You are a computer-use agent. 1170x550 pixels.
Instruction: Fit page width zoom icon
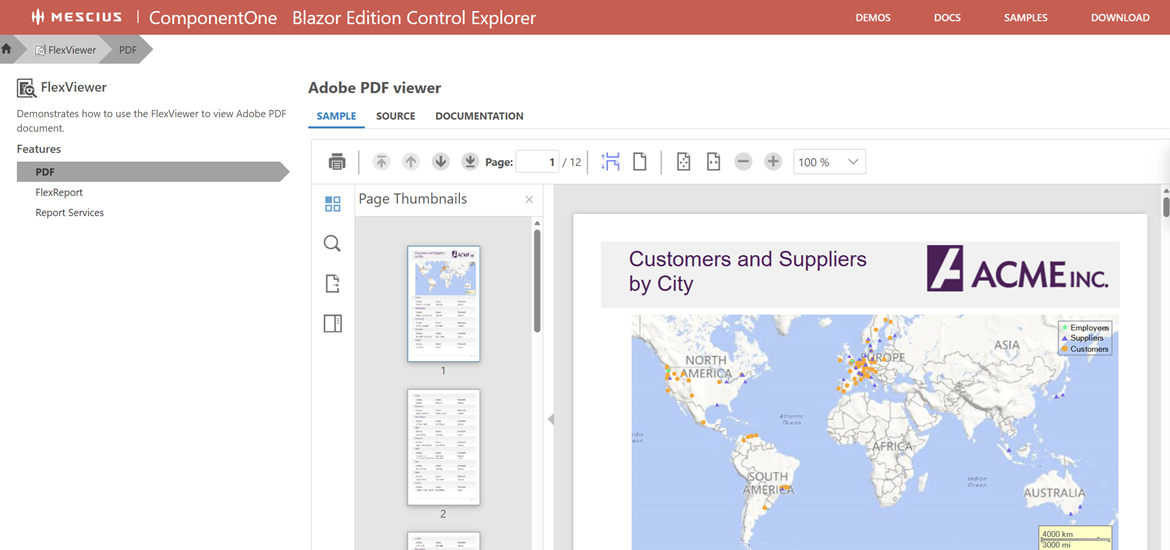713,161
